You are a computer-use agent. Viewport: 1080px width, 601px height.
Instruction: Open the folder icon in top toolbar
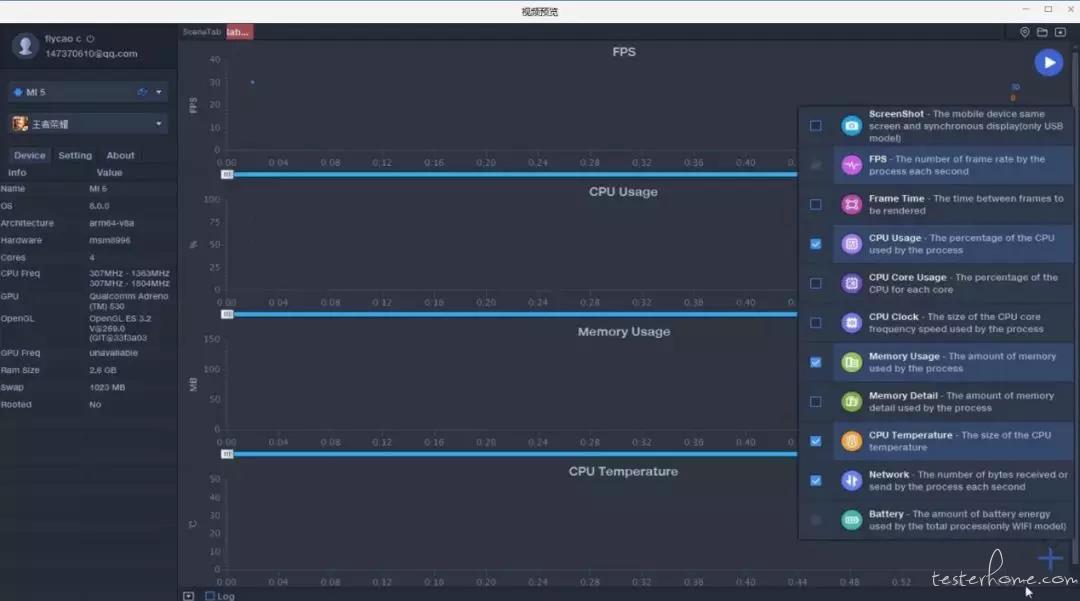(1042, 32)
